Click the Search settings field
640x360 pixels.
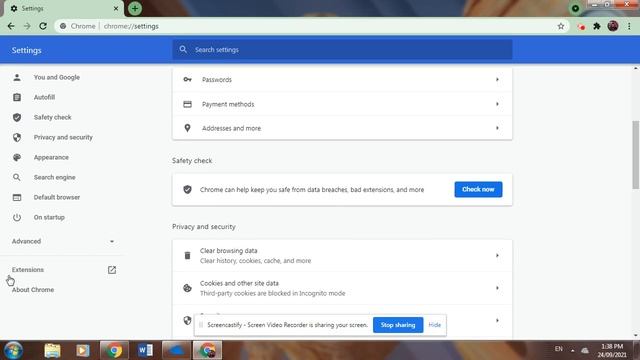click(x=342, y=49)
